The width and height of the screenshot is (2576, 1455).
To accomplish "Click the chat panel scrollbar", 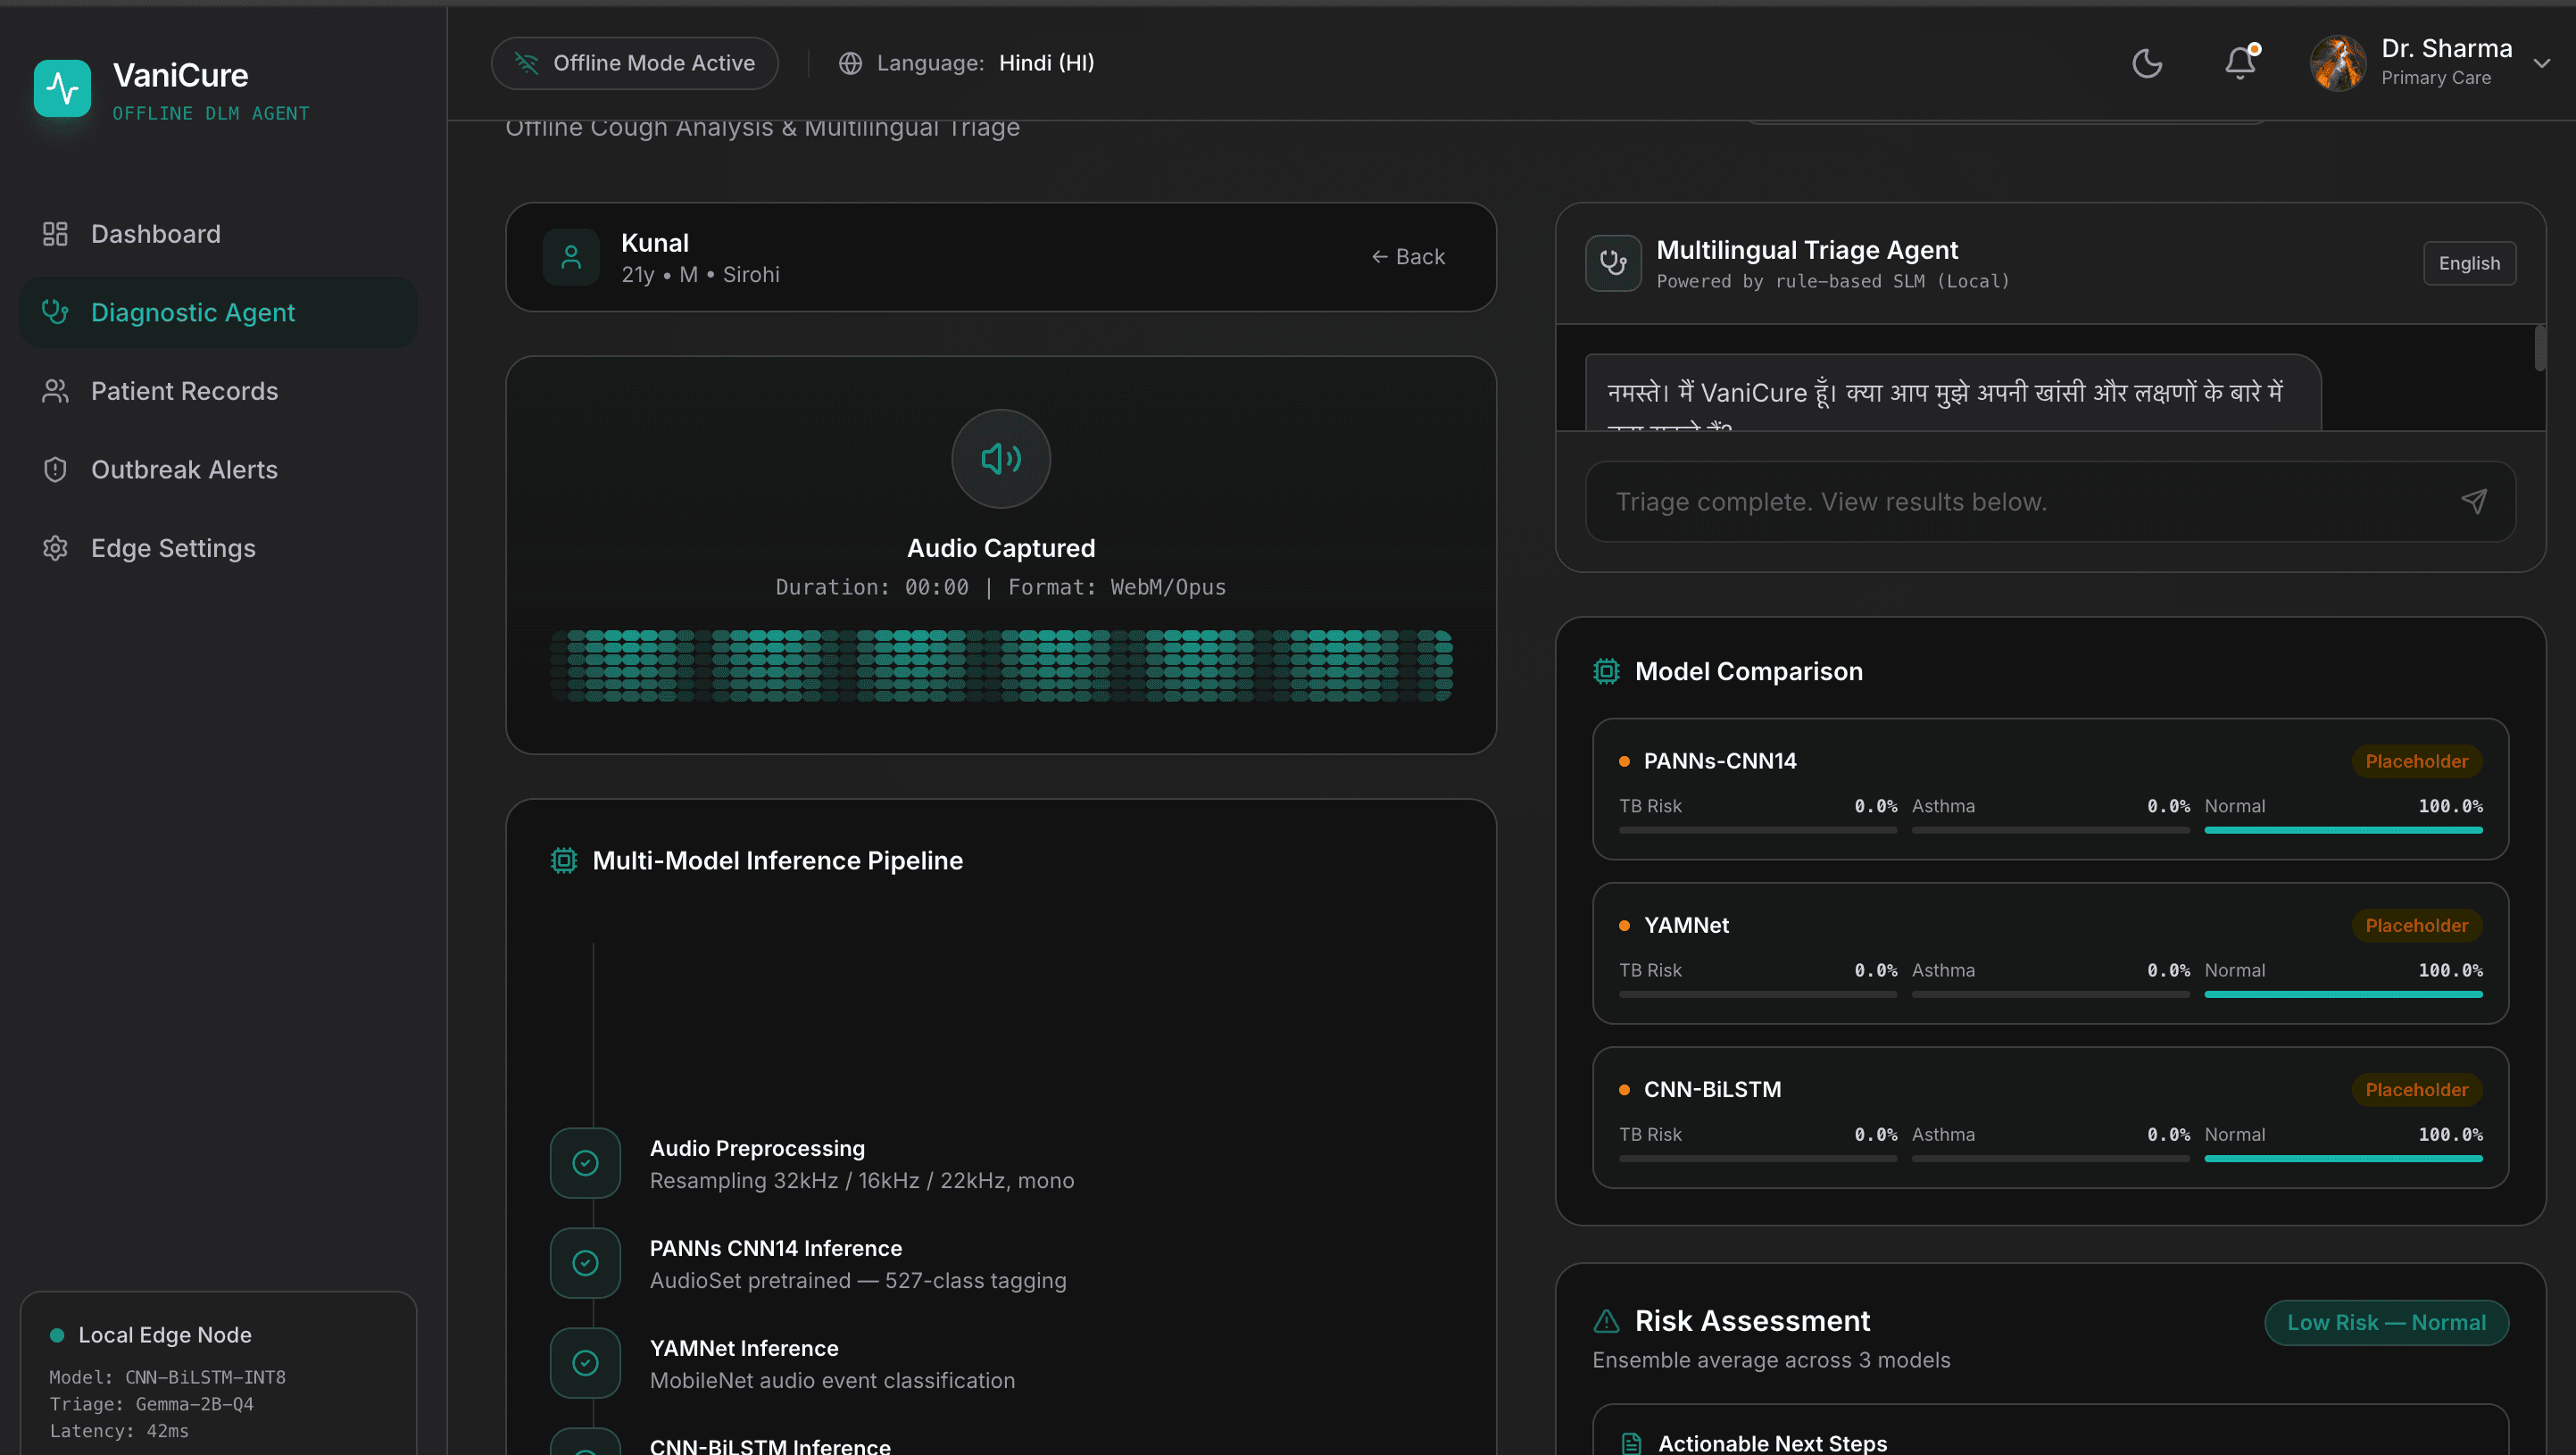I will click(2540, 348).
